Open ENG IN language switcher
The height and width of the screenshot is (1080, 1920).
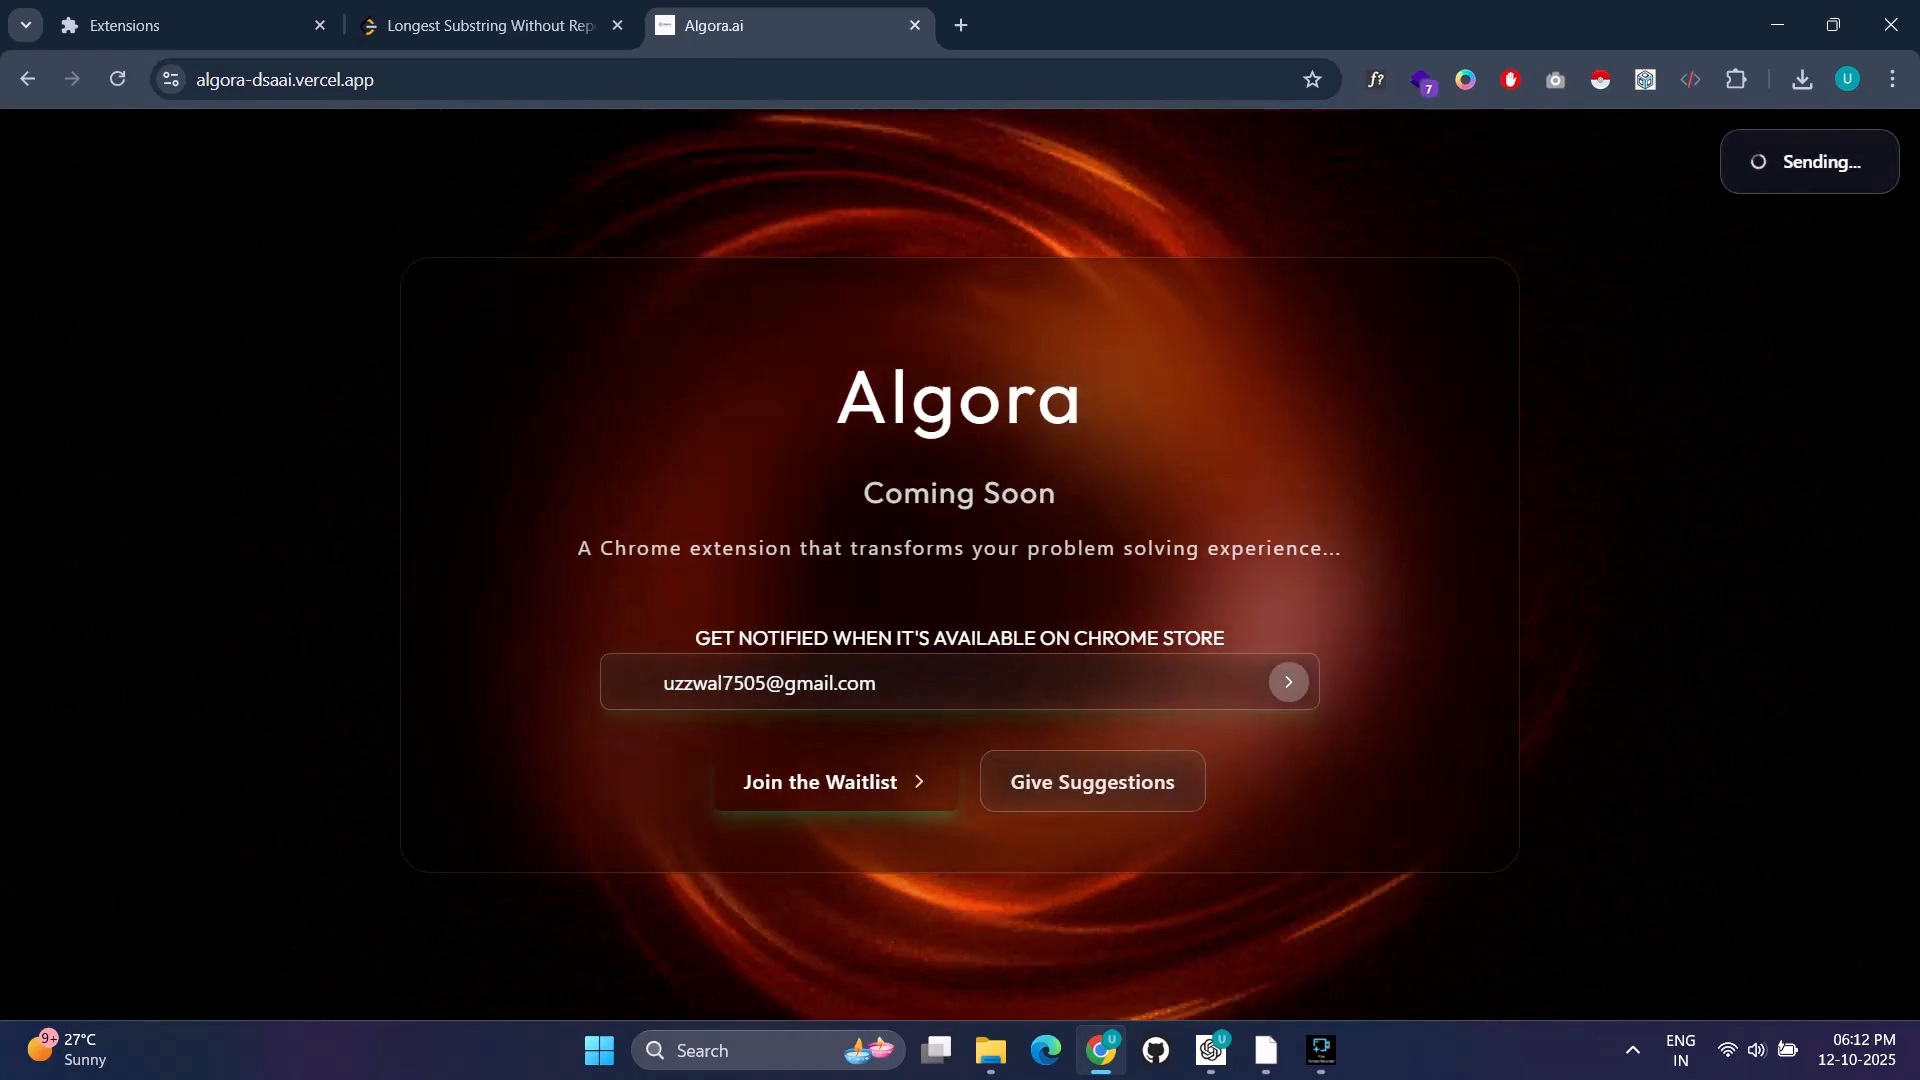(1680, 1050)
